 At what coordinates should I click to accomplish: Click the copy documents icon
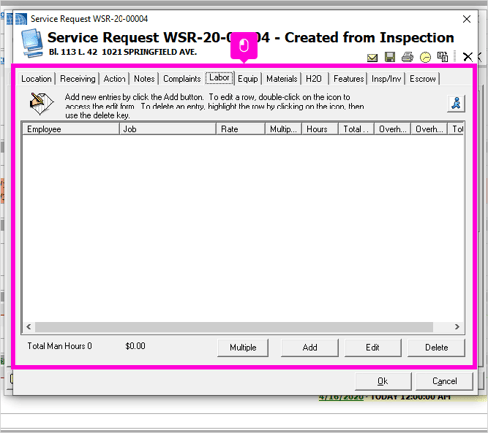click(442, 57)
